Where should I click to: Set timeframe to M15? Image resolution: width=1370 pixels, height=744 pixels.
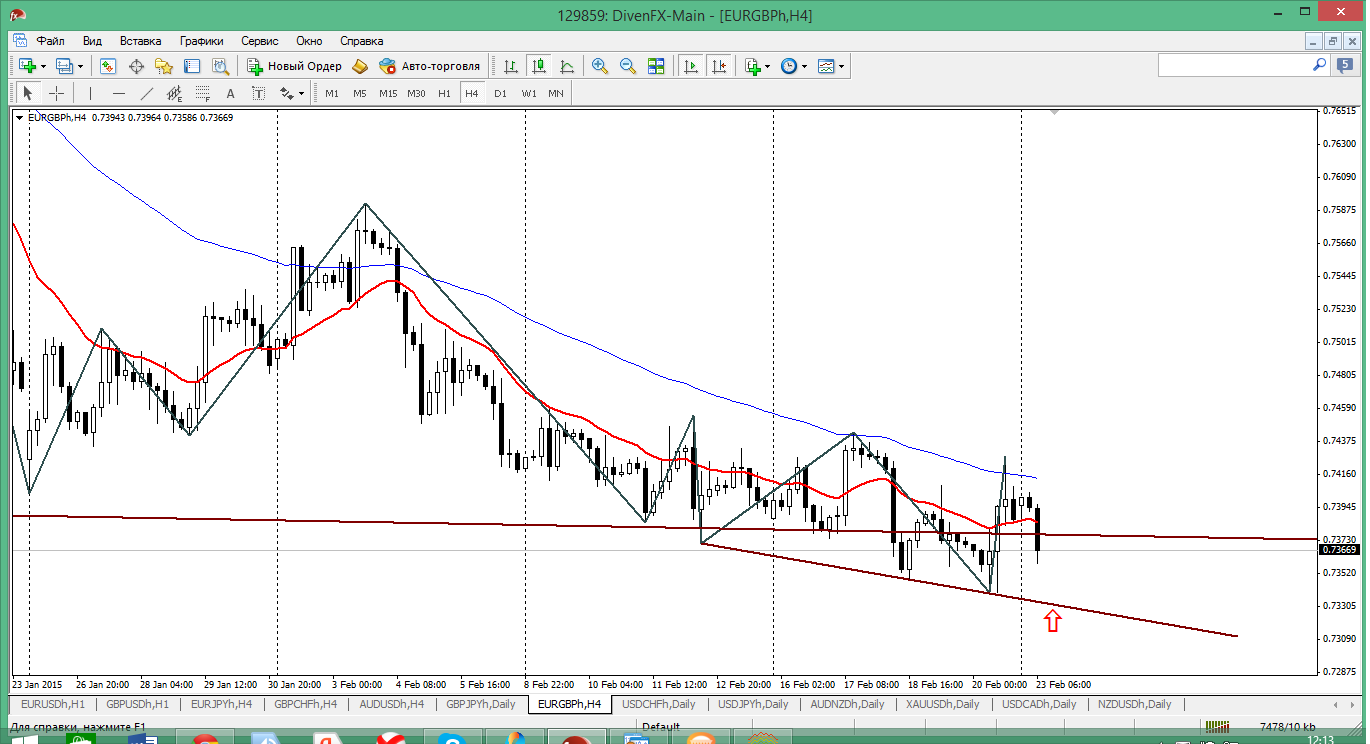coord(388,93)
